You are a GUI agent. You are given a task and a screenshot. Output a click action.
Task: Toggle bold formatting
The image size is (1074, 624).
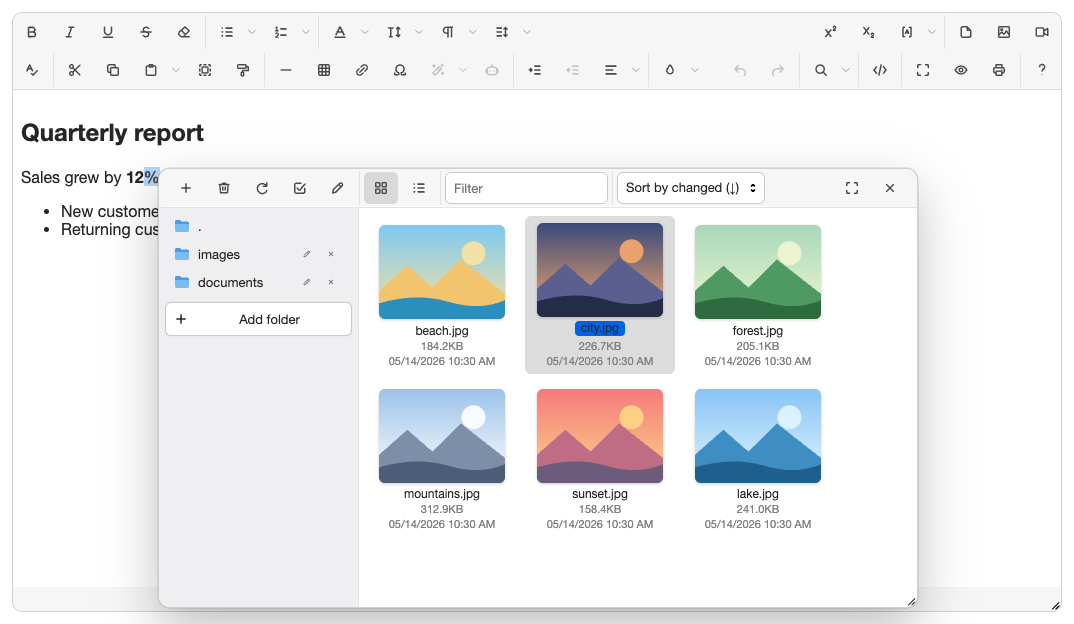32,32
